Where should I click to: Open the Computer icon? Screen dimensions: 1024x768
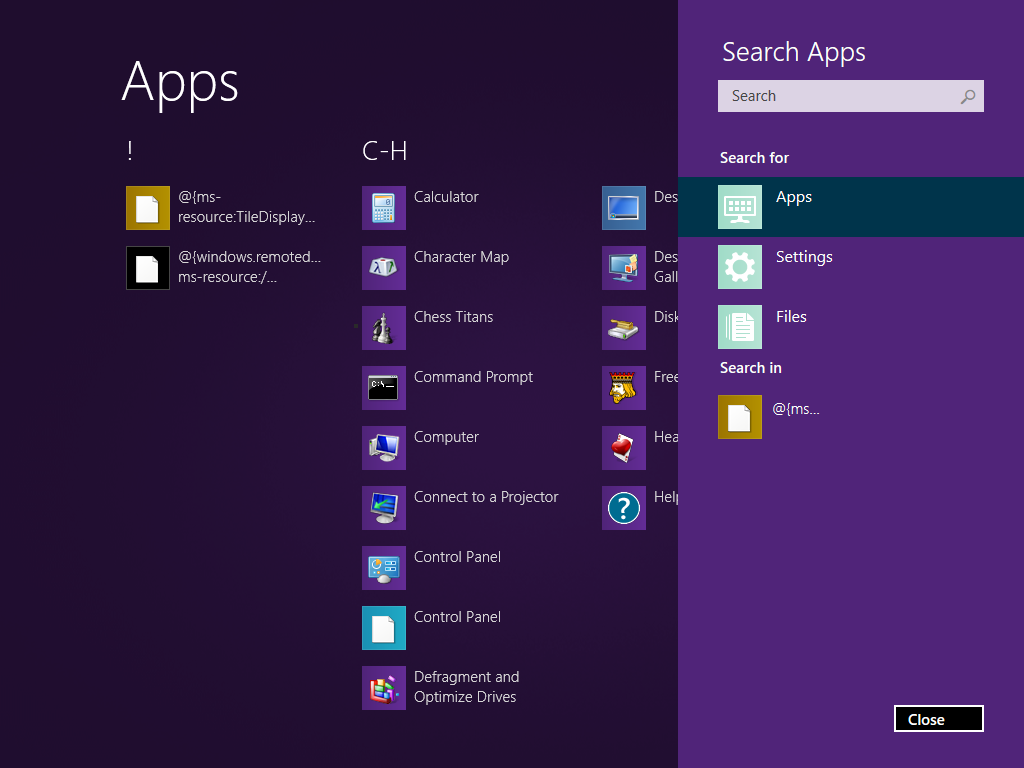tap(383, 448)
